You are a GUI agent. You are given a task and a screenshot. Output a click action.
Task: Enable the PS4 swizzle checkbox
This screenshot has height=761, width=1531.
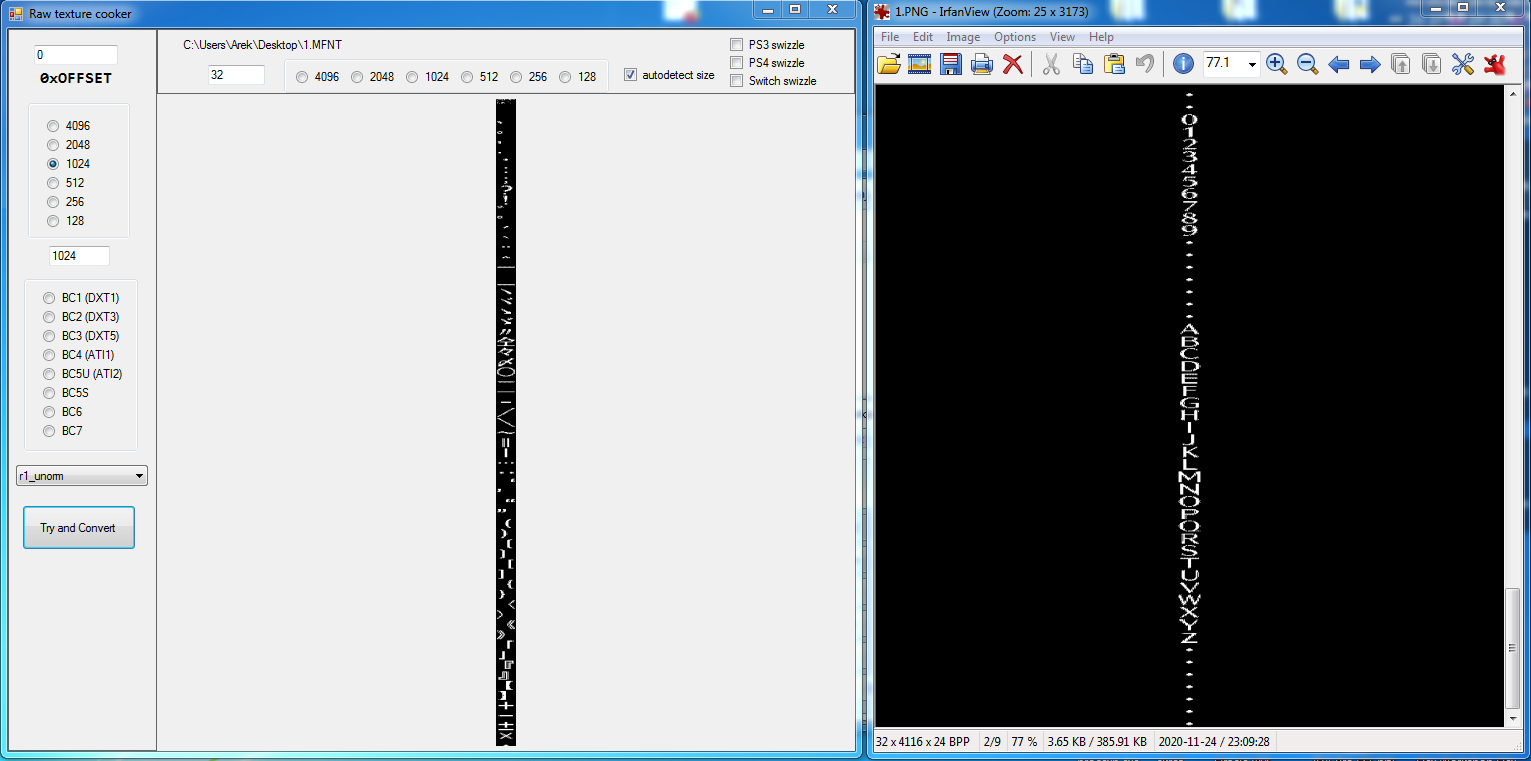click(737, 63)
